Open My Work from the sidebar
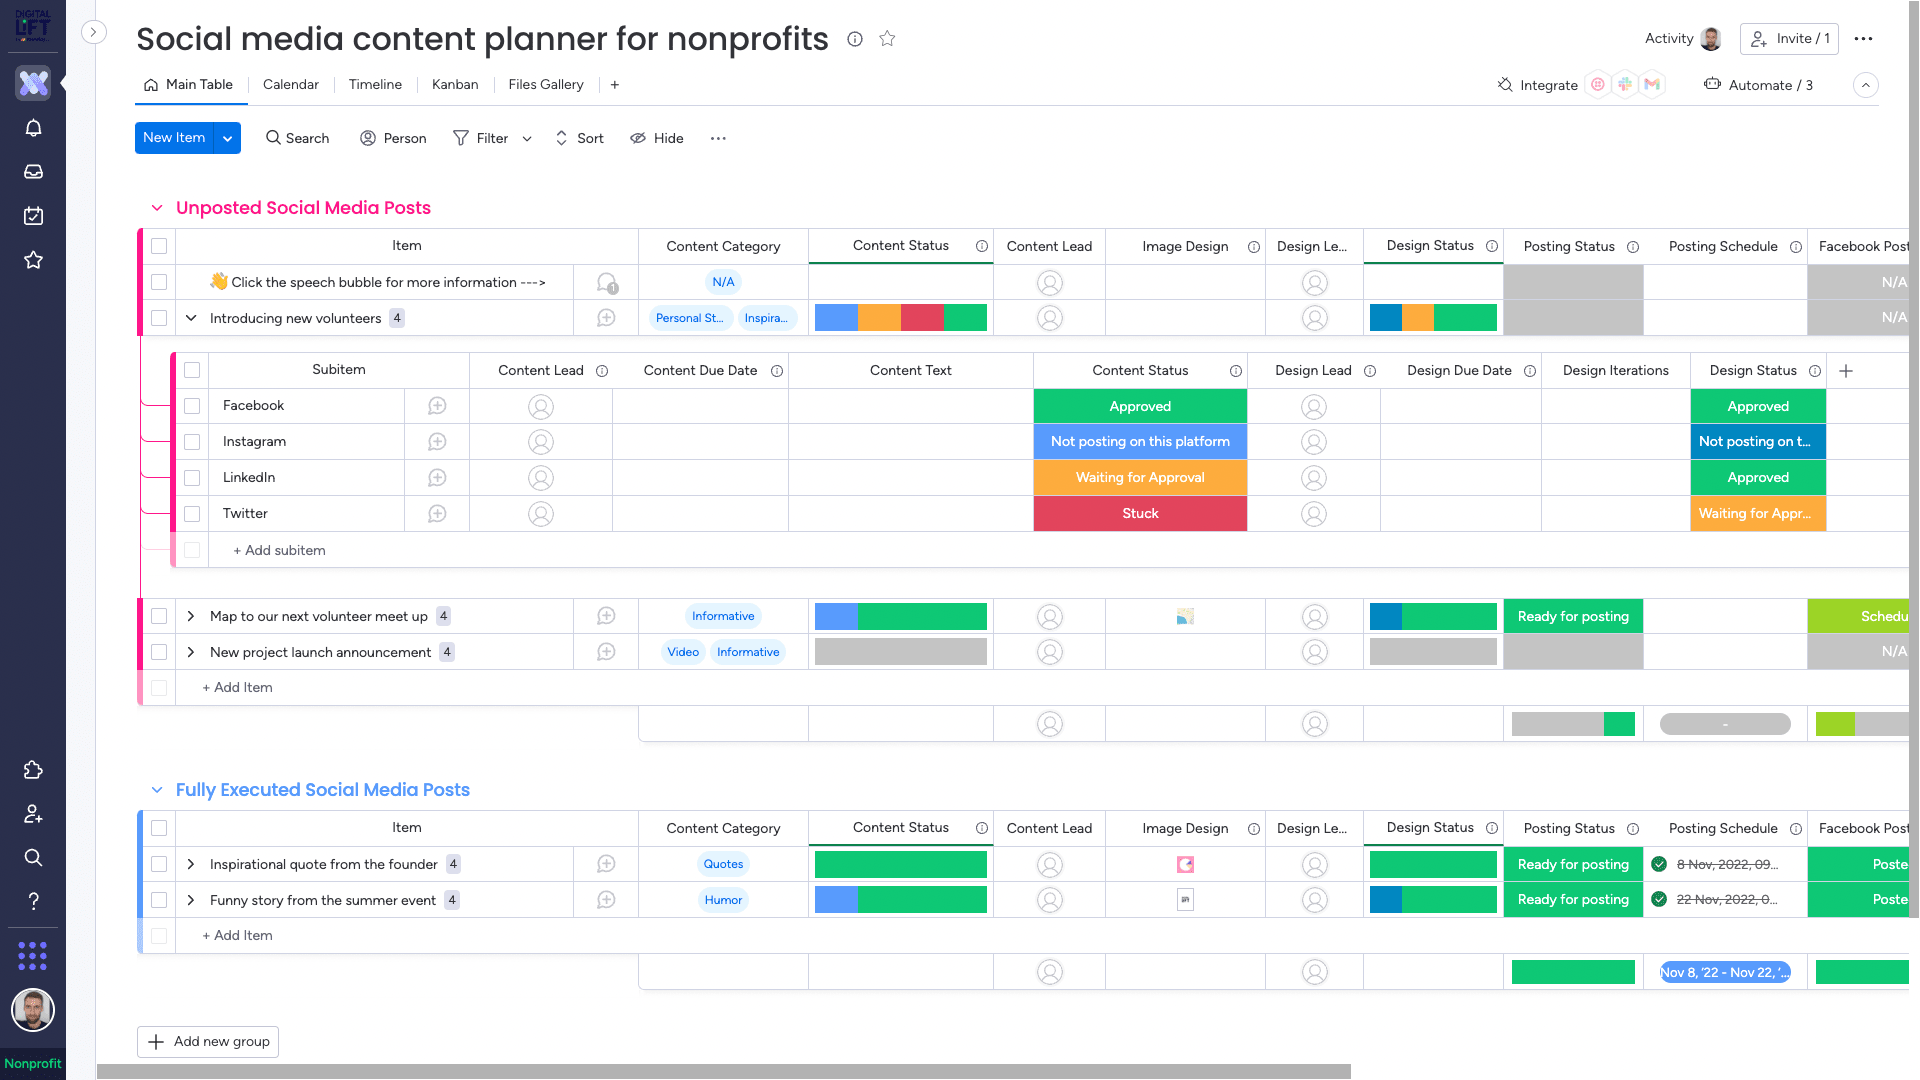This screenshot has width=1920, height=1080. coord(33,216)
